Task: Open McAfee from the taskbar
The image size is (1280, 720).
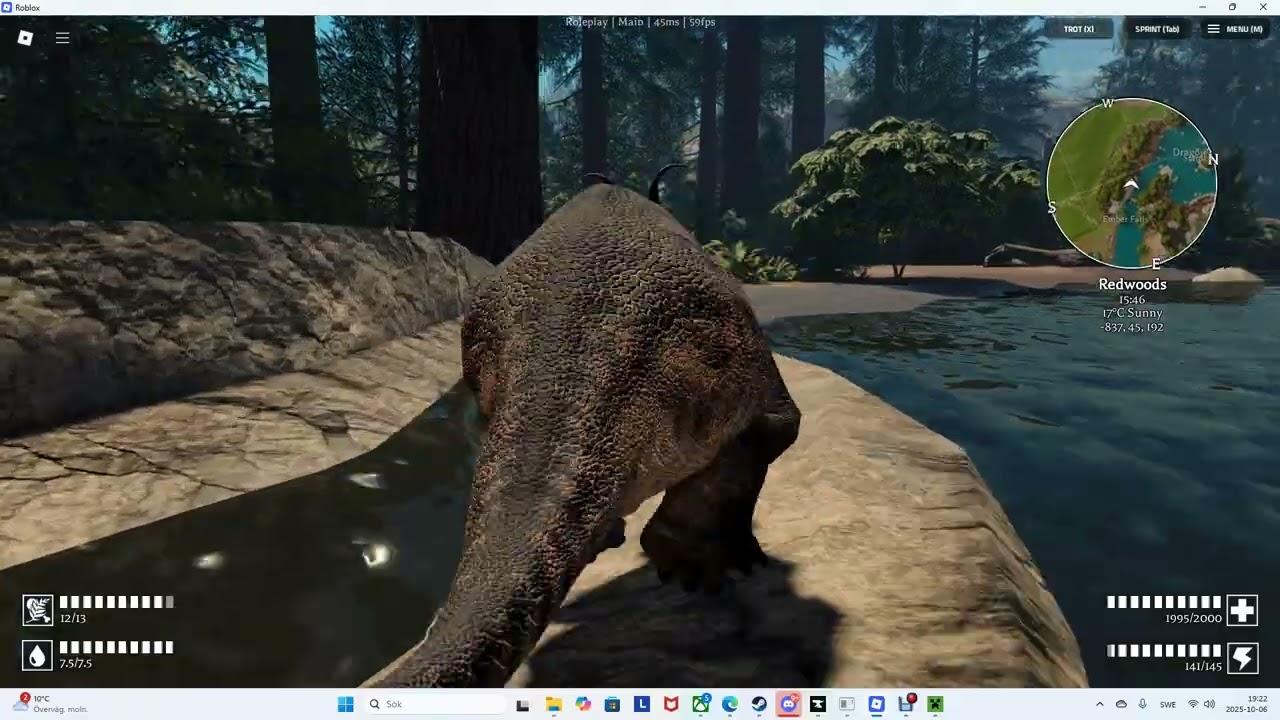Action: click(x=671, y=704)
